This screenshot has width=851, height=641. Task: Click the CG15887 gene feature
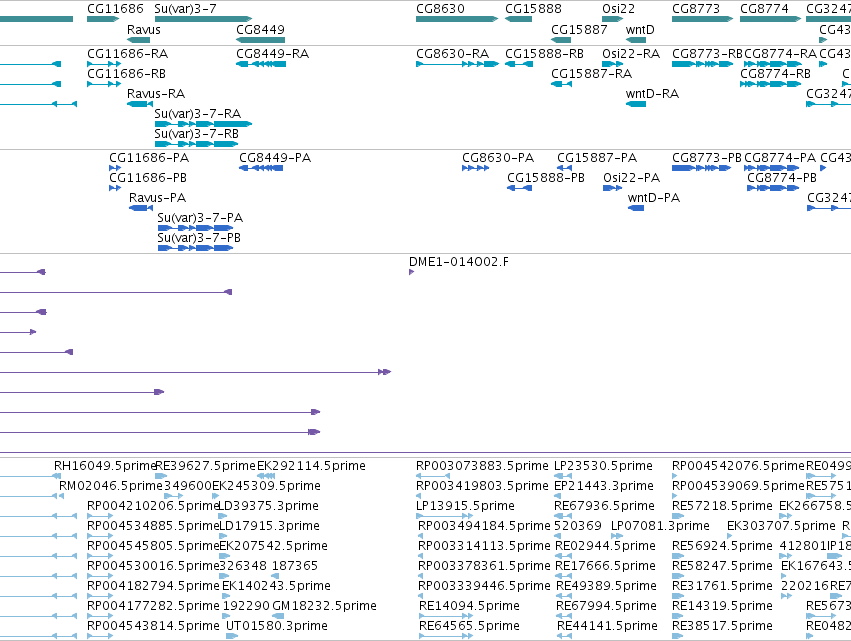561,40
